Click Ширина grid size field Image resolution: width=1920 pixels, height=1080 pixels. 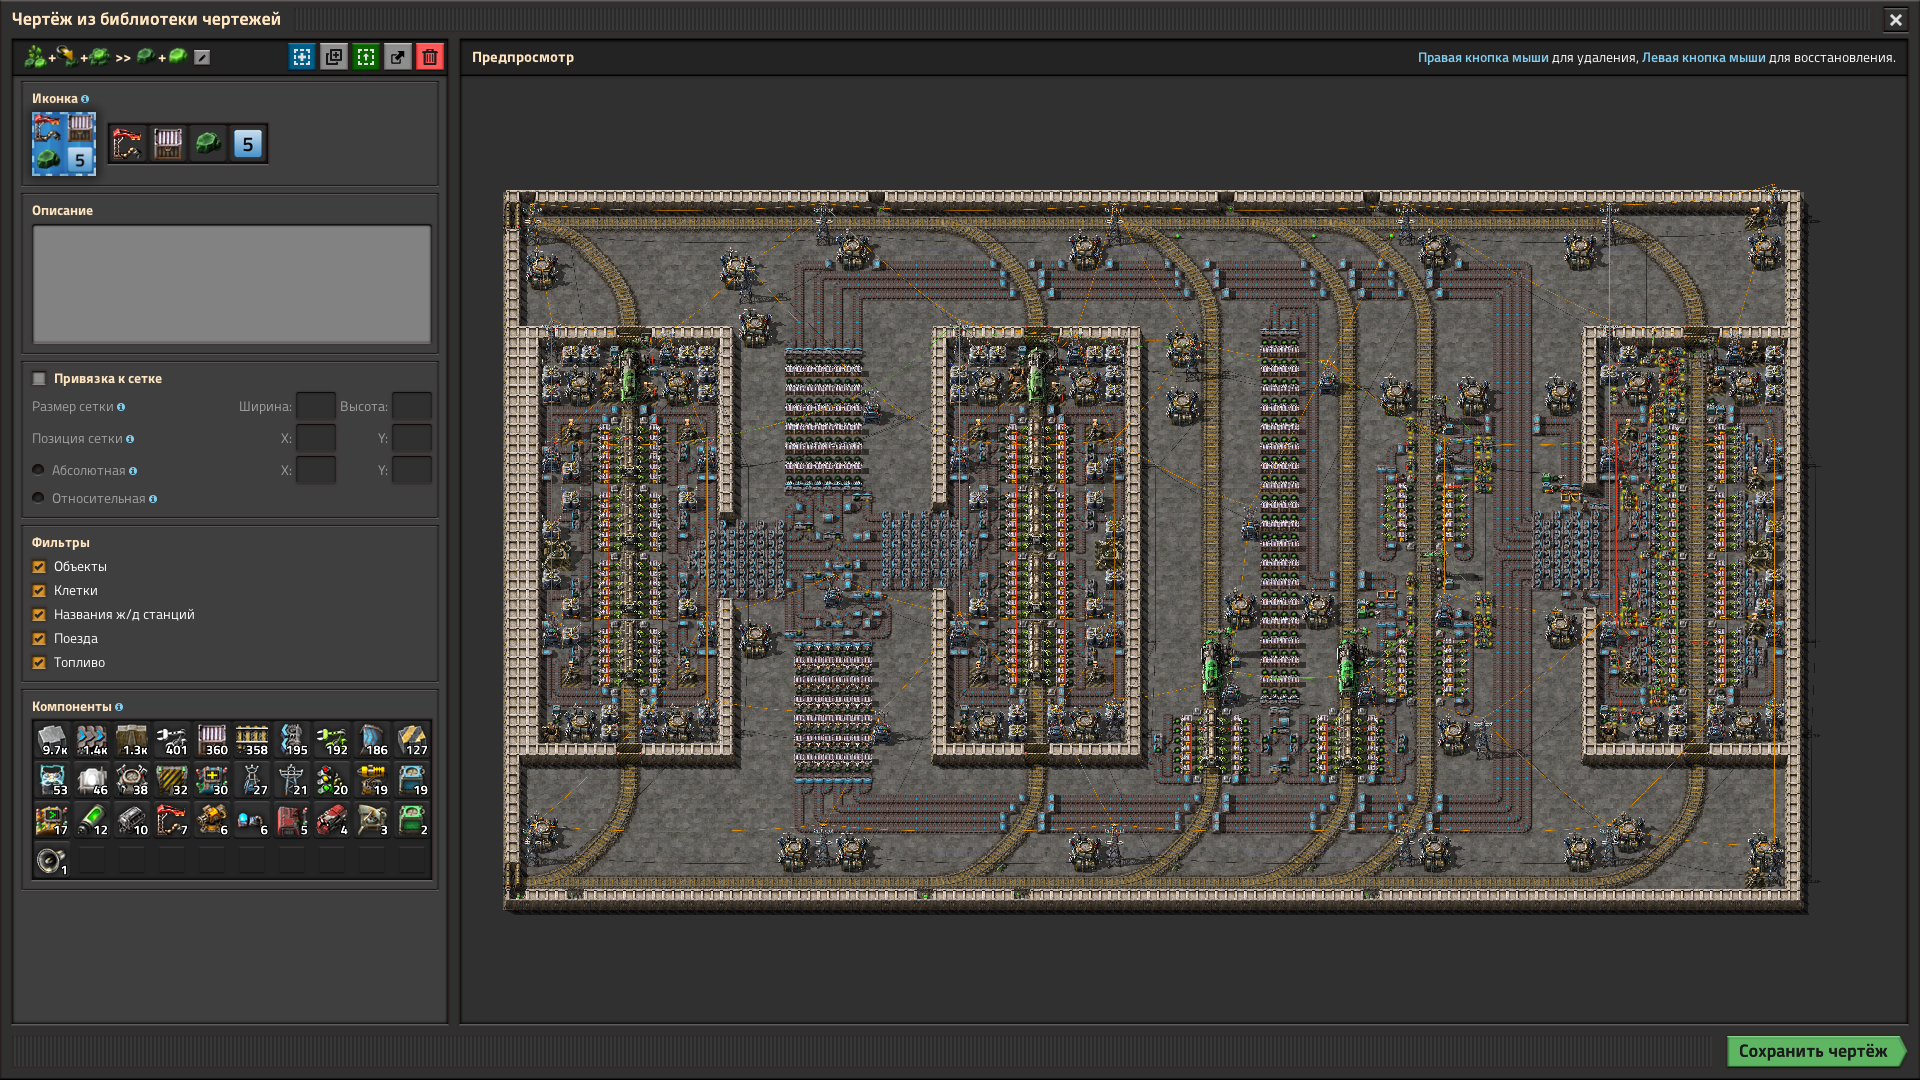316,406
